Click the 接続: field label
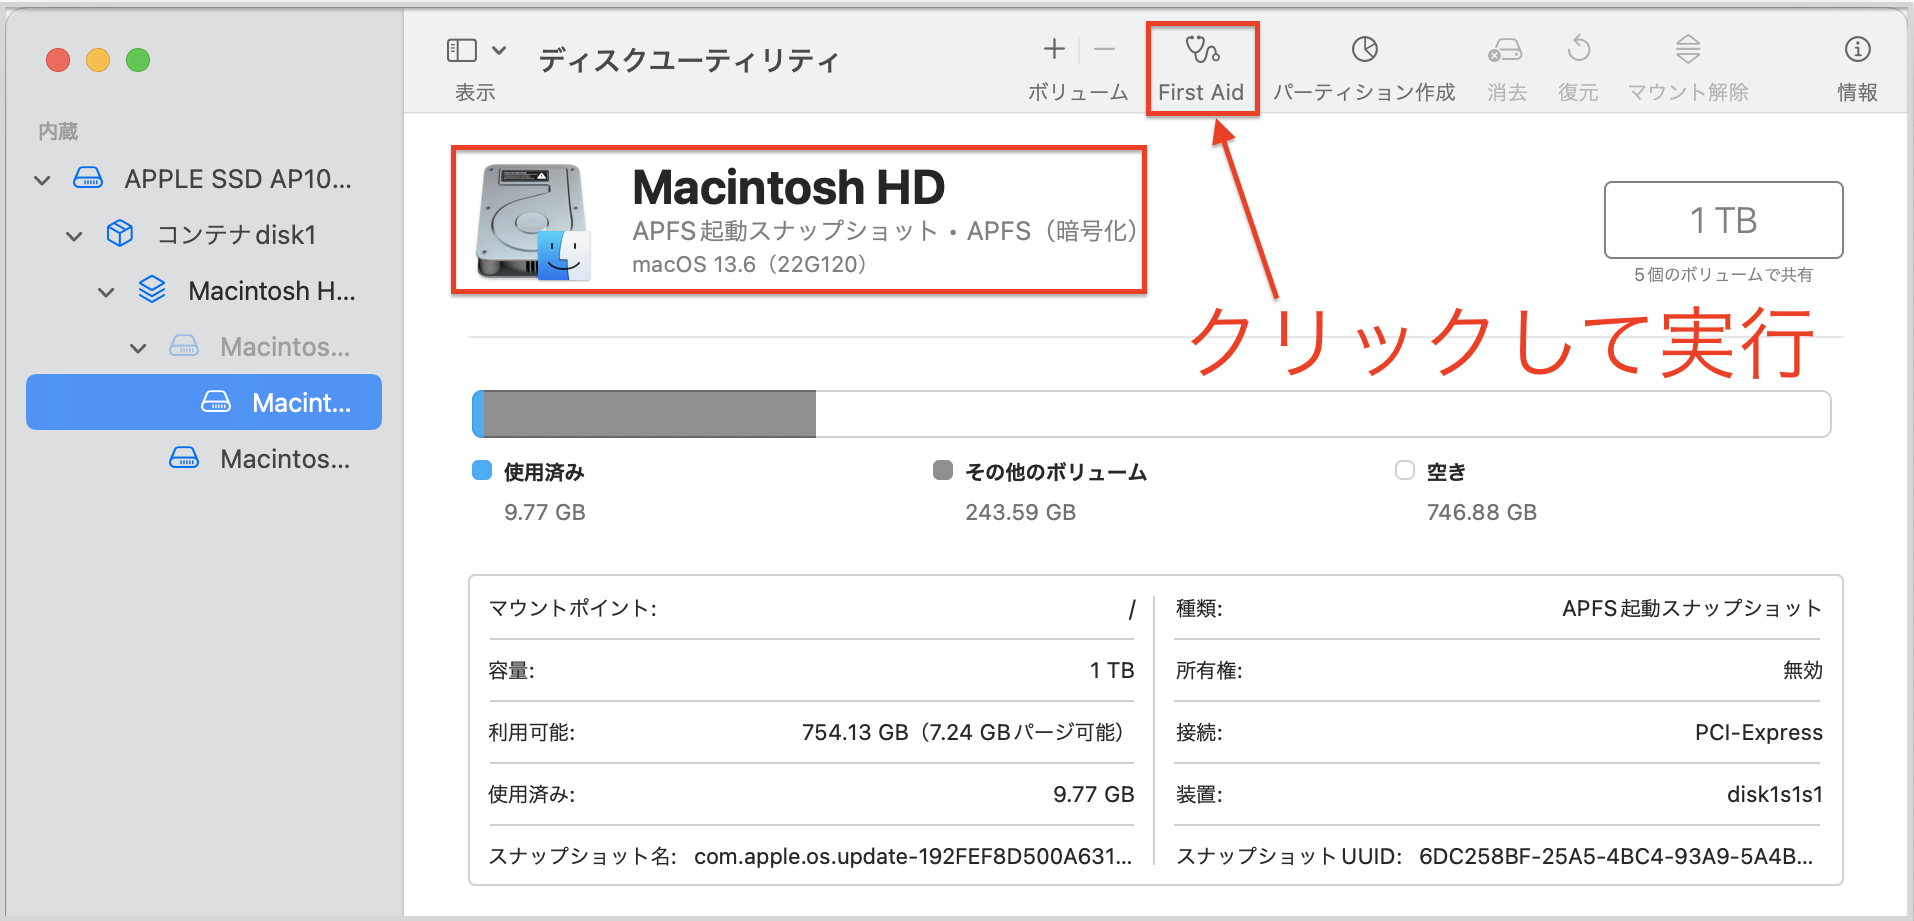This screenshot has height=921, width=1914. (1200, 732)
